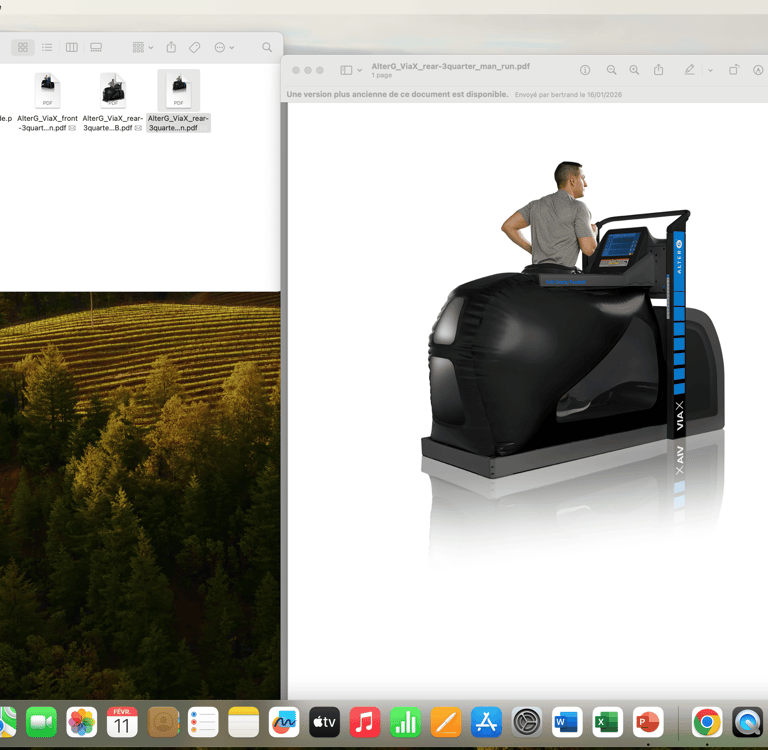Click the Finder tags icon

pyautogui.click(x=194, y=47)
